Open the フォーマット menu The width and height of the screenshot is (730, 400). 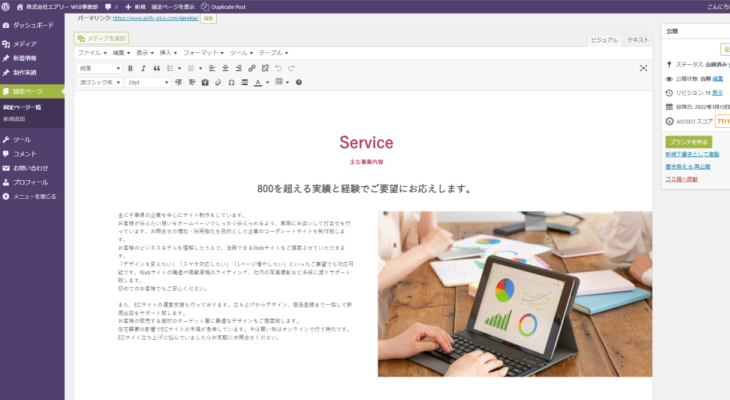click(203, 53)
